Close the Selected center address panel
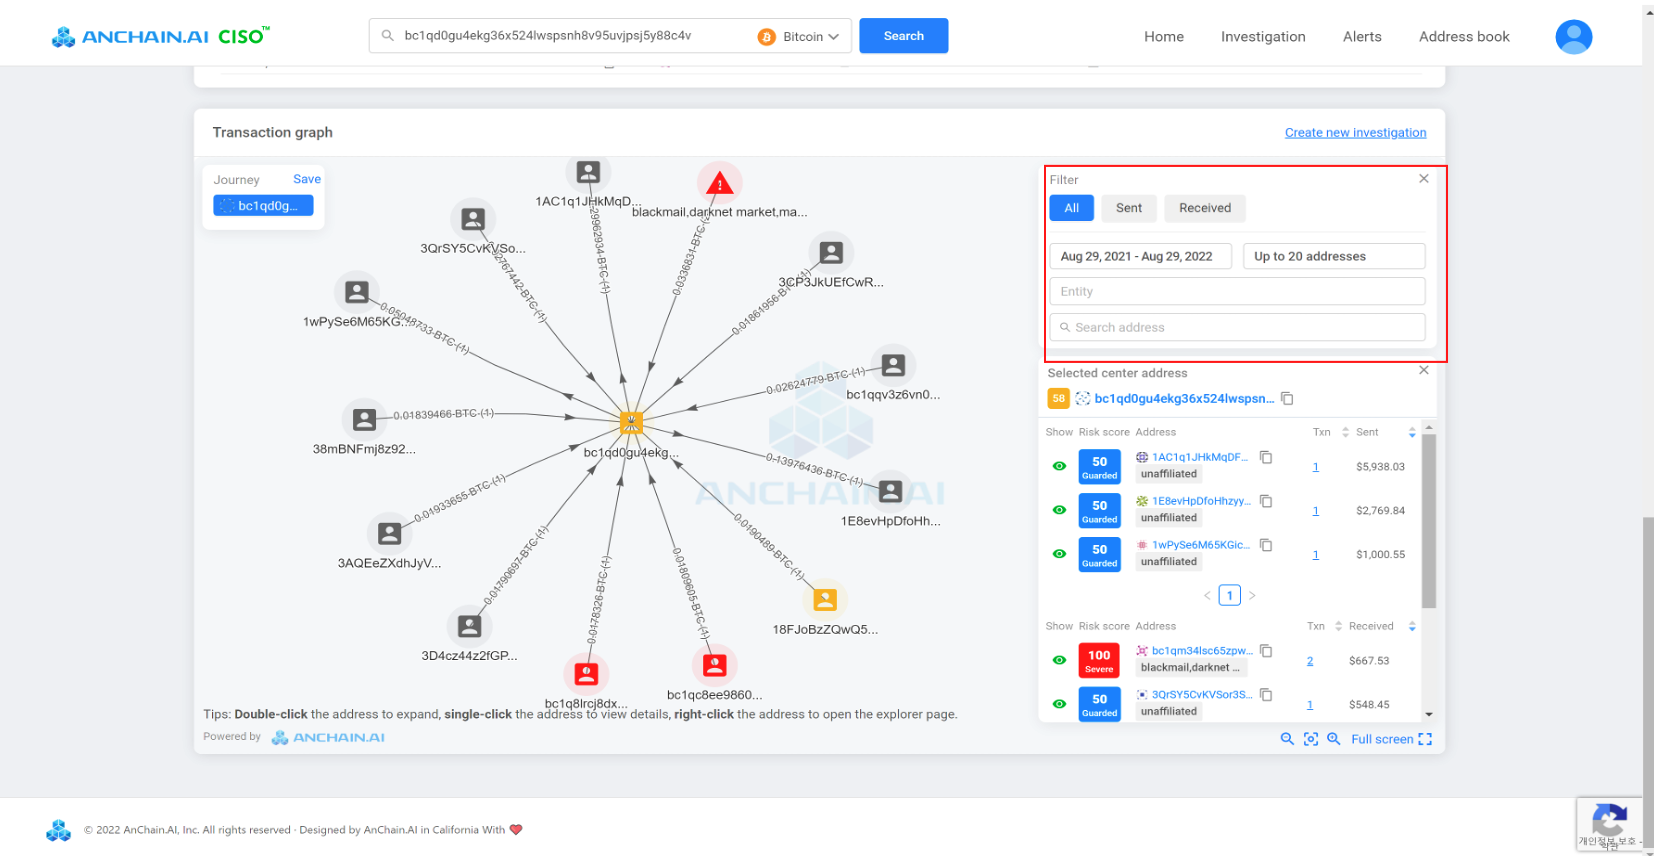This screenshot has height=856, width=1654. pos(1424,370)
